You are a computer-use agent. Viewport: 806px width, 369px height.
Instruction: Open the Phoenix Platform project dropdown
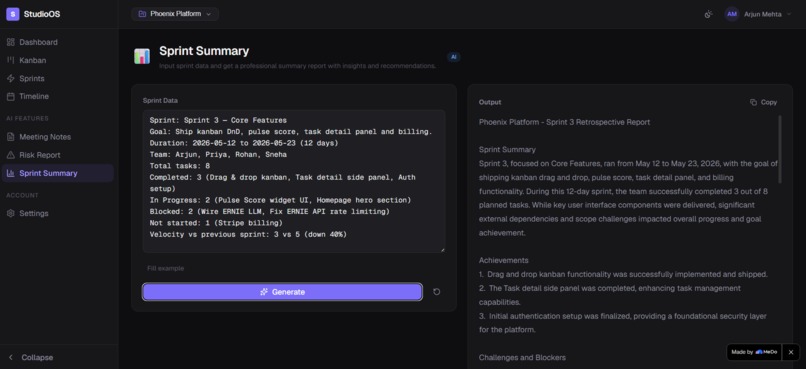click(175, 14)
